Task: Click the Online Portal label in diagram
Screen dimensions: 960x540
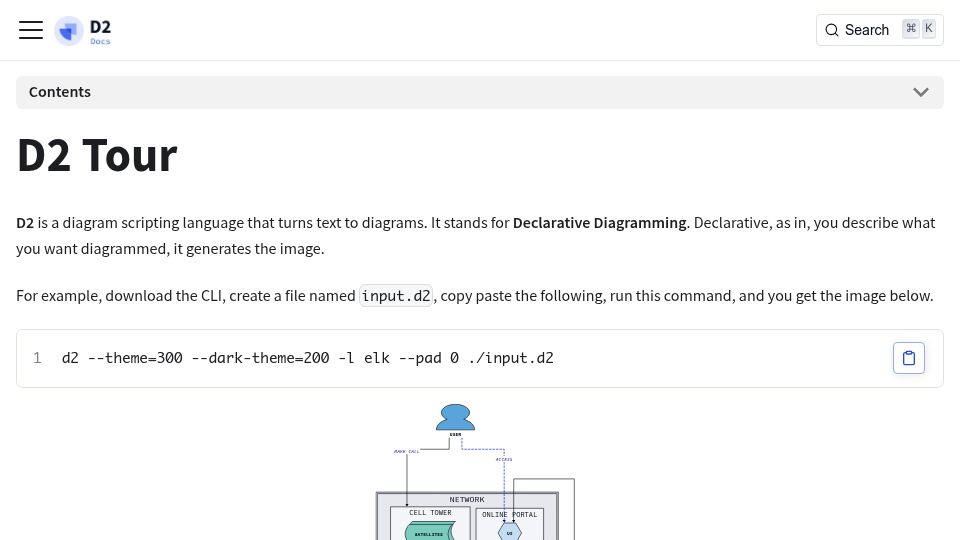Action: pyautogui.click(x=509, y=515)
